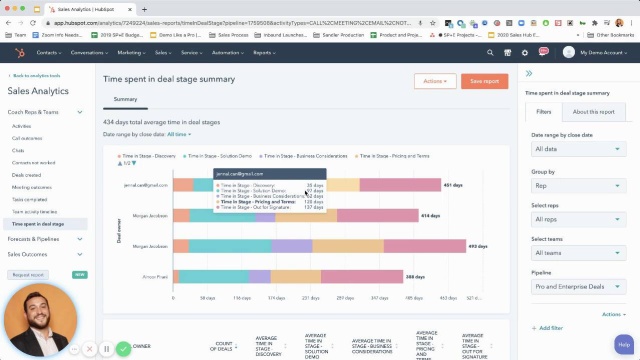640x360 pixels.
Task: Click the HubSpot sprocket logo
Action: 20,53
